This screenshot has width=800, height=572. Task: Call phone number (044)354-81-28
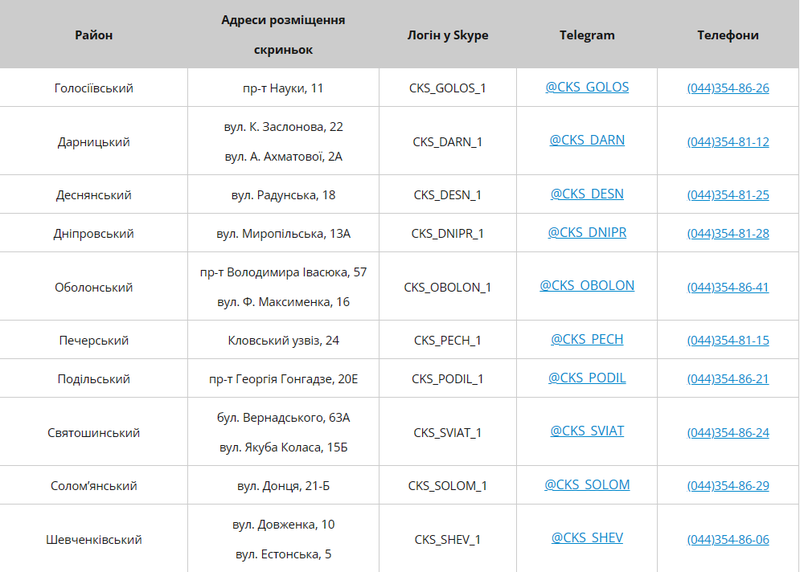coord(728,234)
